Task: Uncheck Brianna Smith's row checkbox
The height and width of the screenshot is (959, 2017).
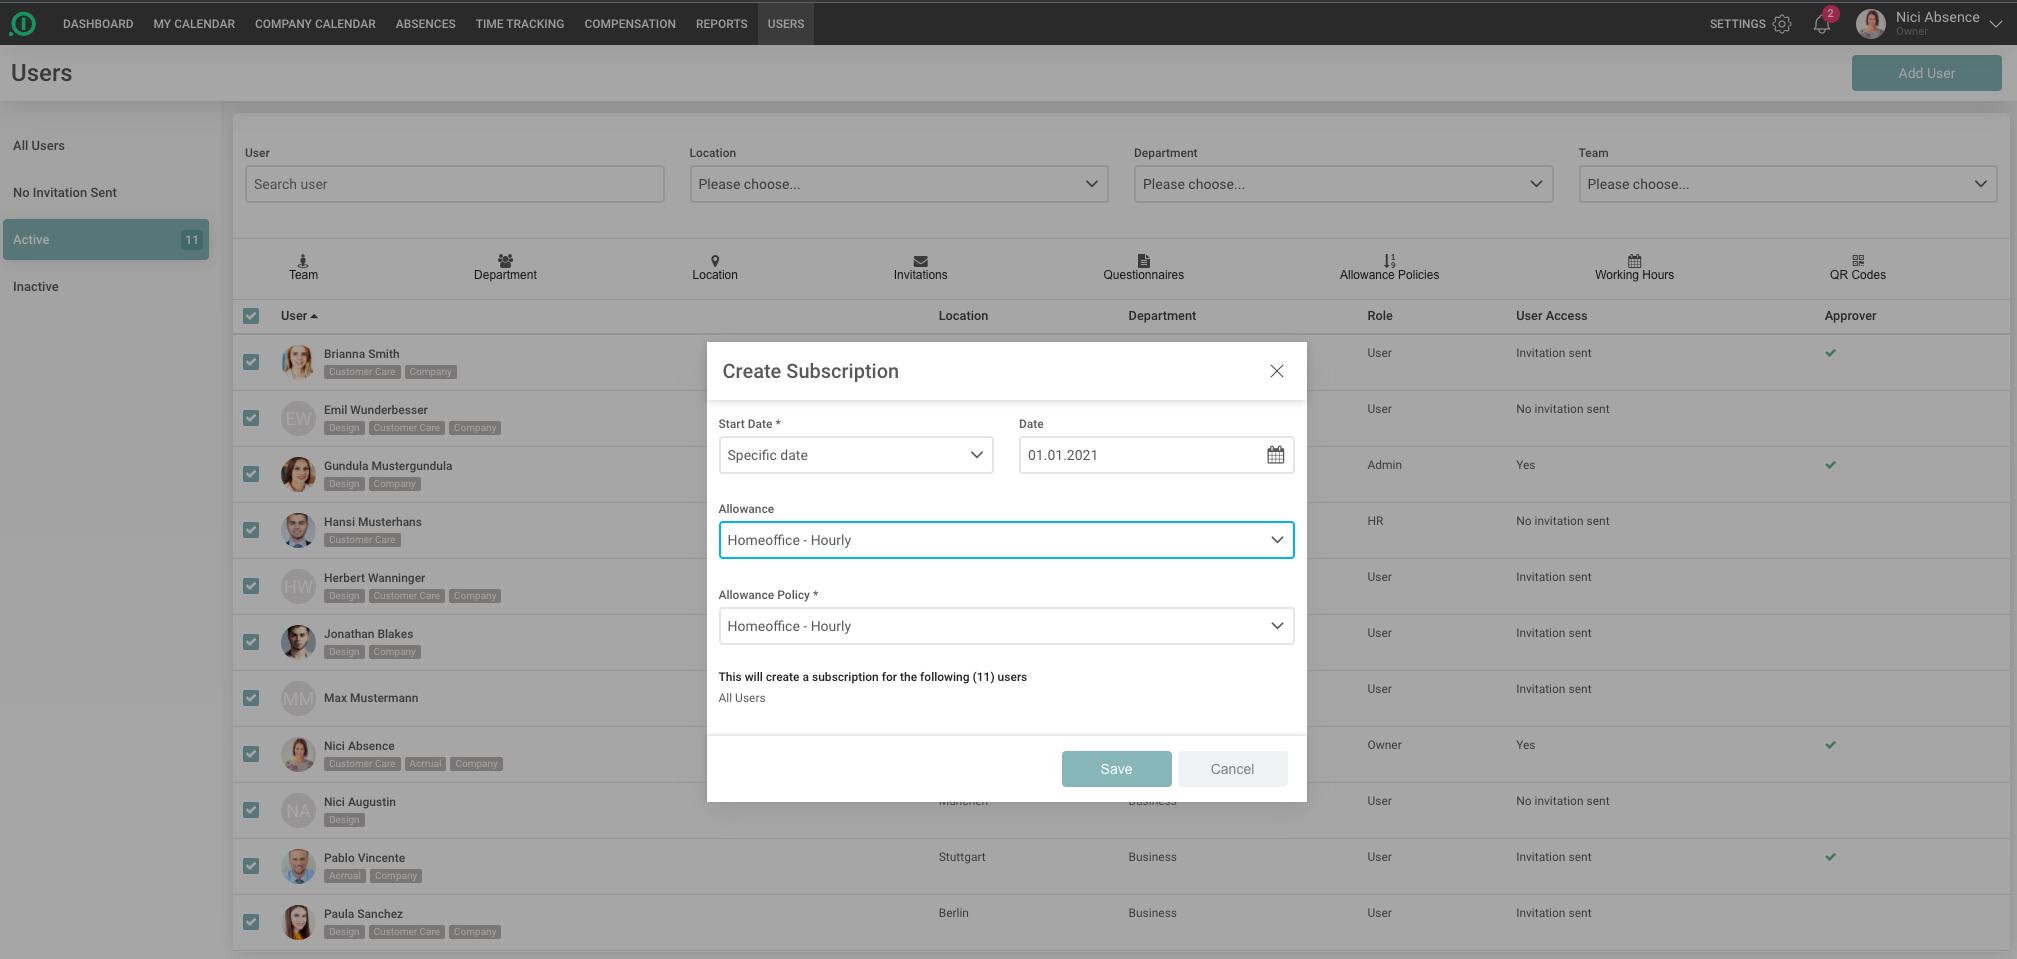Action: point(251,362)
